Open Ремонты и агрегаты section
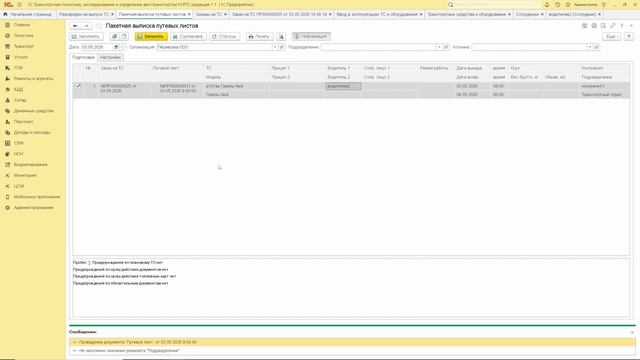This screenshot has width=640, height=360. 33,78
